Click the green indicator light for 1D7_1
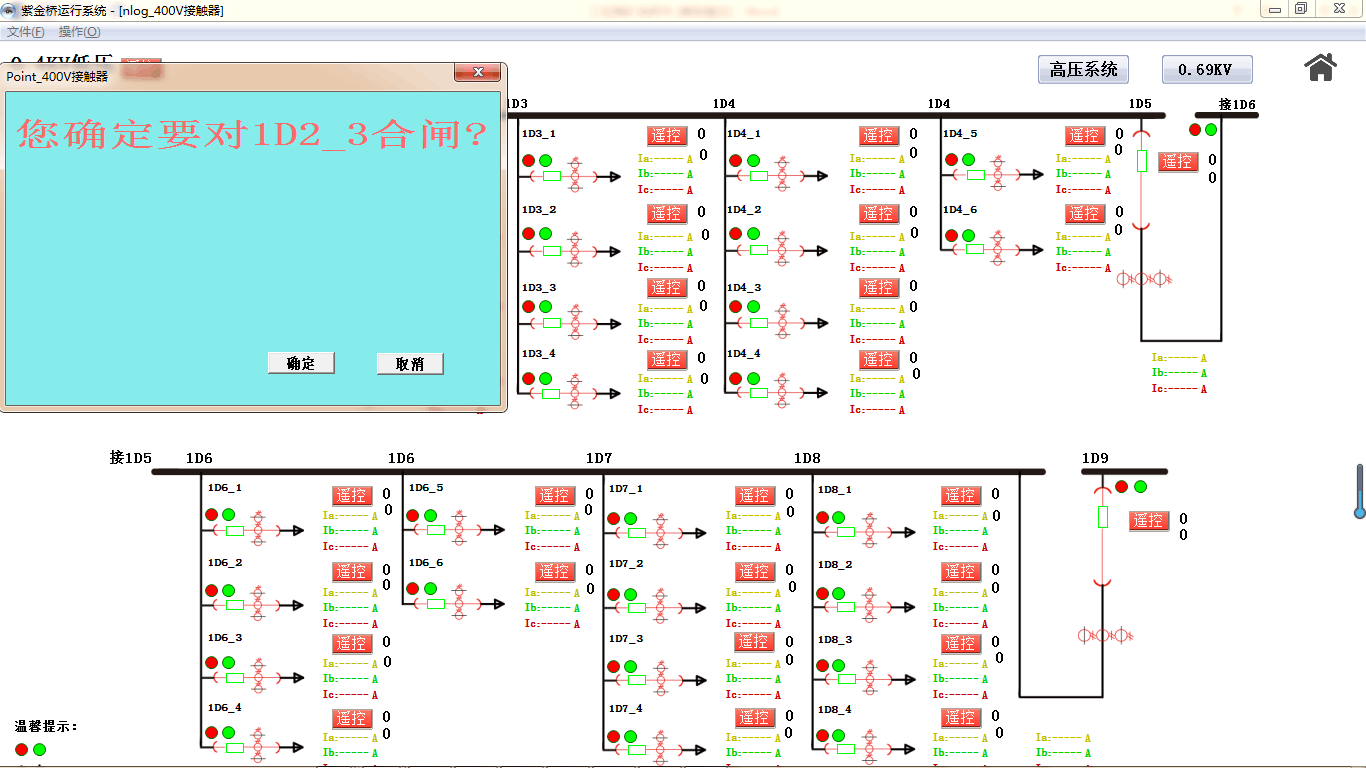The height and width of the screenshot is (768, 1366). (x=630, y=518)
